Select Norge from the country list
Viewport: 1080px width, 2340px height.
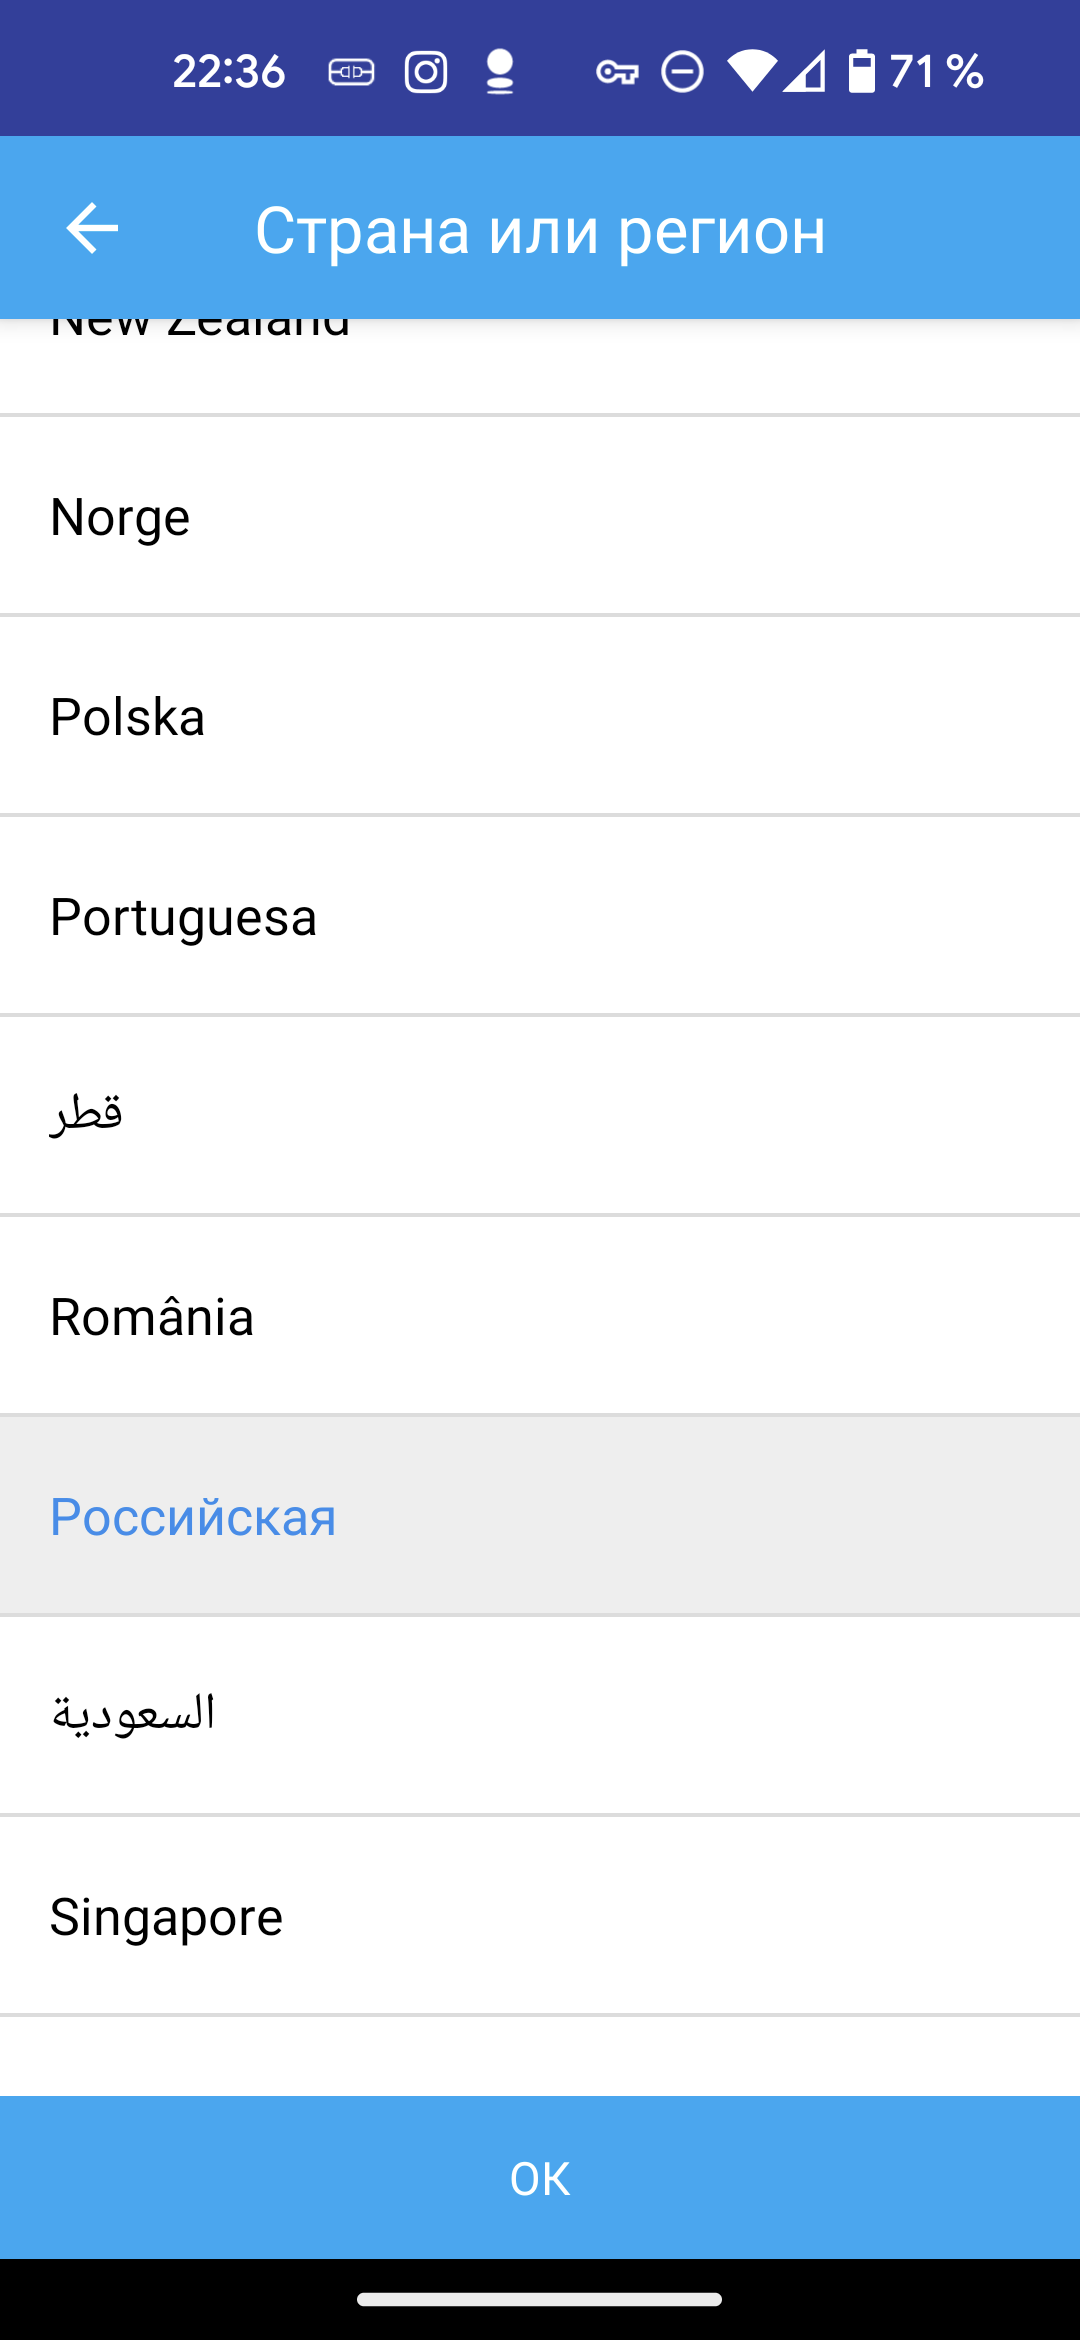(x=540, y=517)
